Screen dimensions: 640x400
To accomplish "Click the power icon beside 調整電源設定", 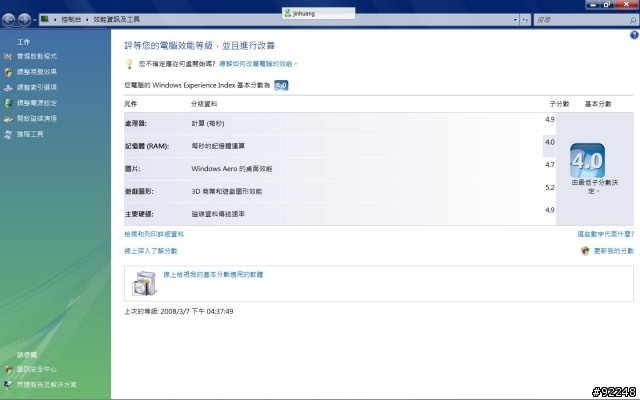I will [x=8, y=103].
